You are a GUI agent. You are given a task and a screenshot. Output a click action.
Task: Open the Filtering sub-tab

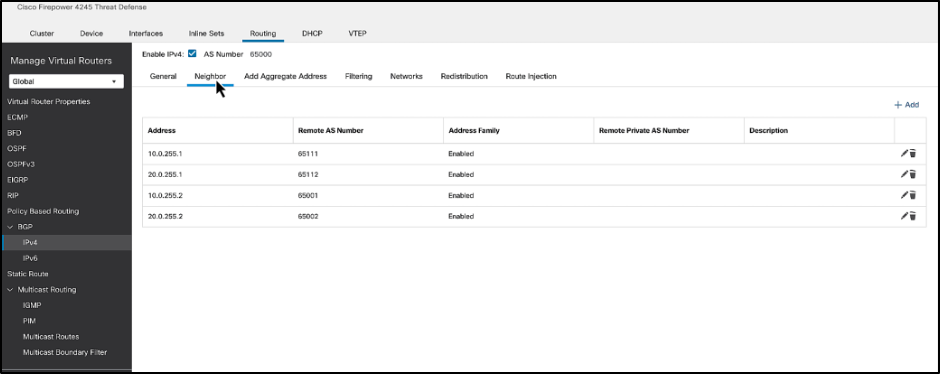point(358,76)
